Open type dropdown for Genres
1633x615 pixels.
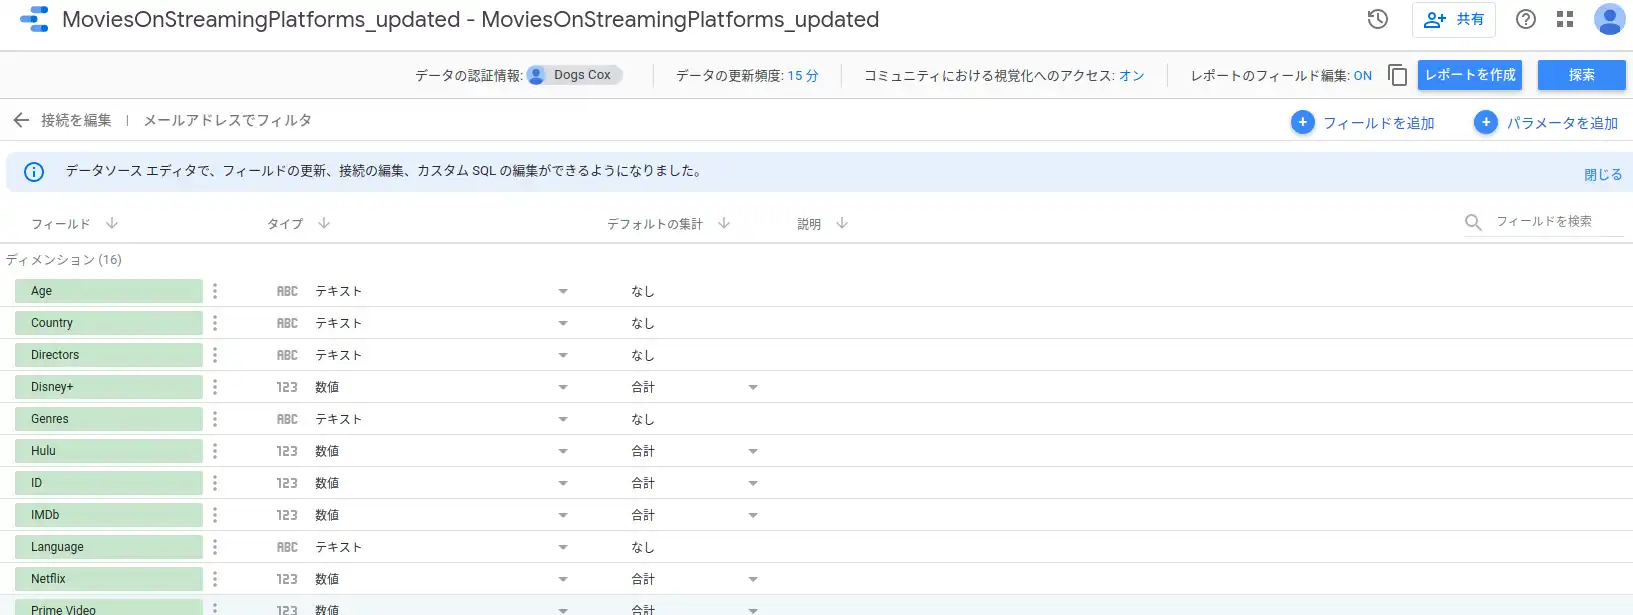point(563,419)
